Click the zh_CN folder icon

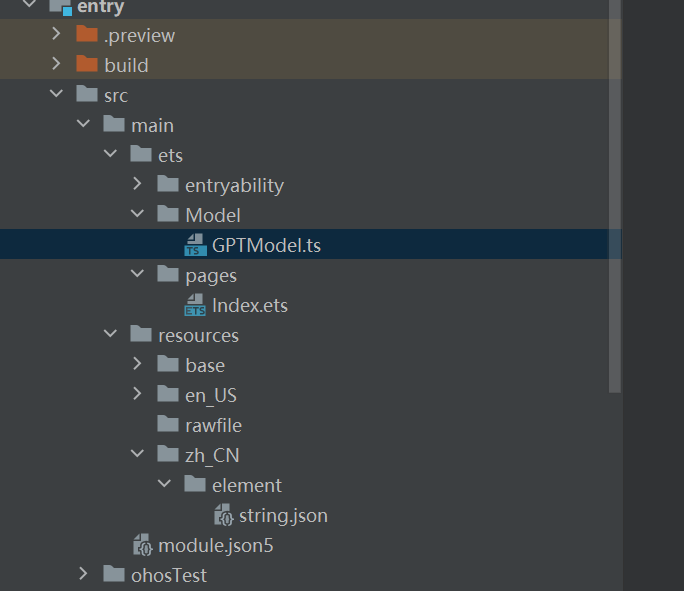tap(168, 454)
